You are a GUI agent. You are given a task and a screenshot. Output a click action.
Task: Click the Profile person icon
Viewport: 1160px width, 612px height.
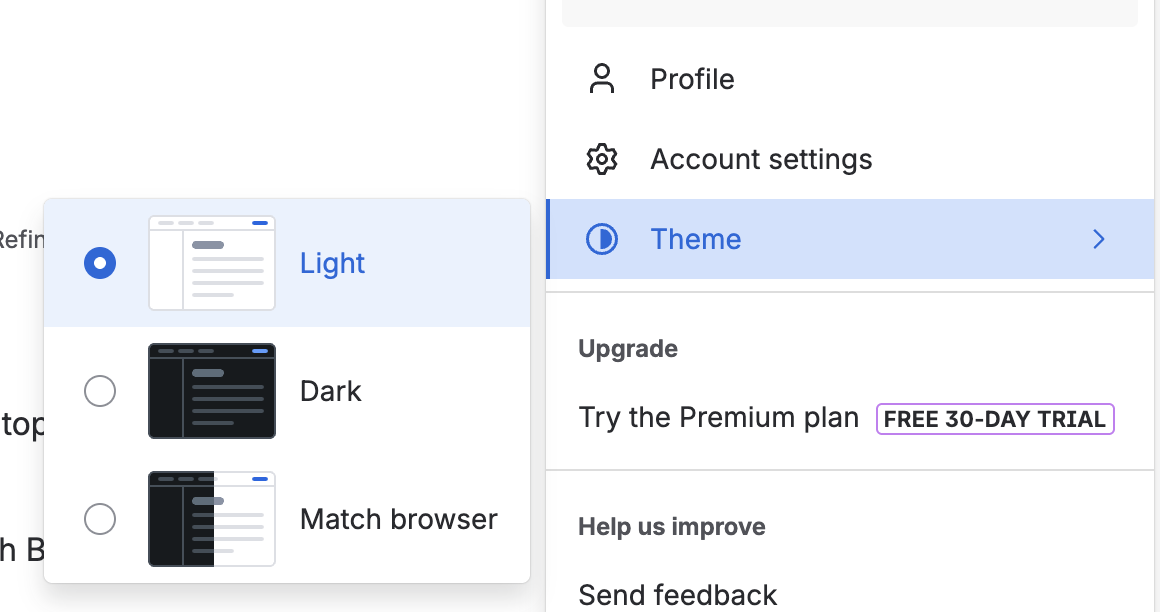(x=602, y=79)
